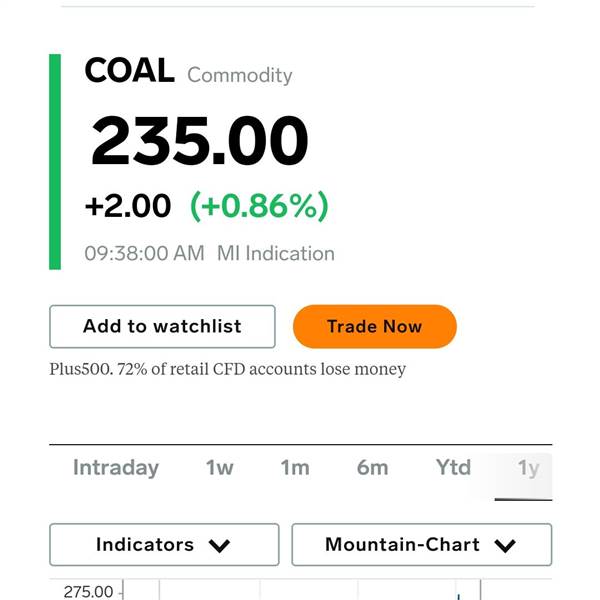Open the Indicators dropdown menu

[164, 545]
